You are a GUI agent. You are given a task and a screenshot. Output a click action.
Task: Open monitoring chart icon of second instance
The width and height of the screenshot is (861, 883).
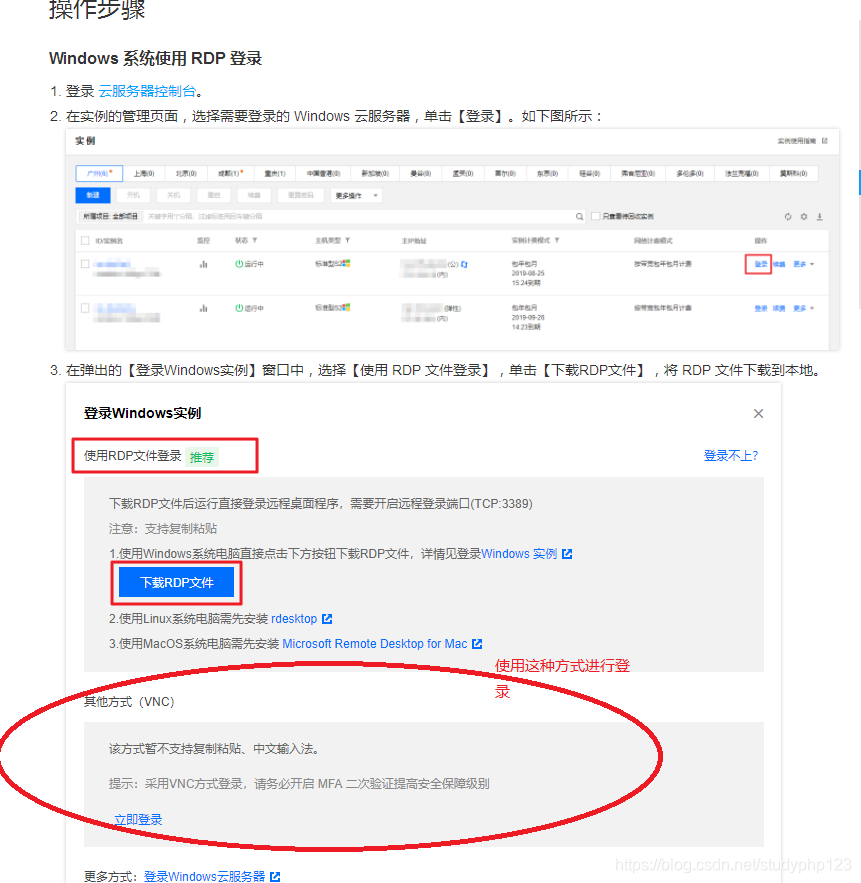click(203, 308)
